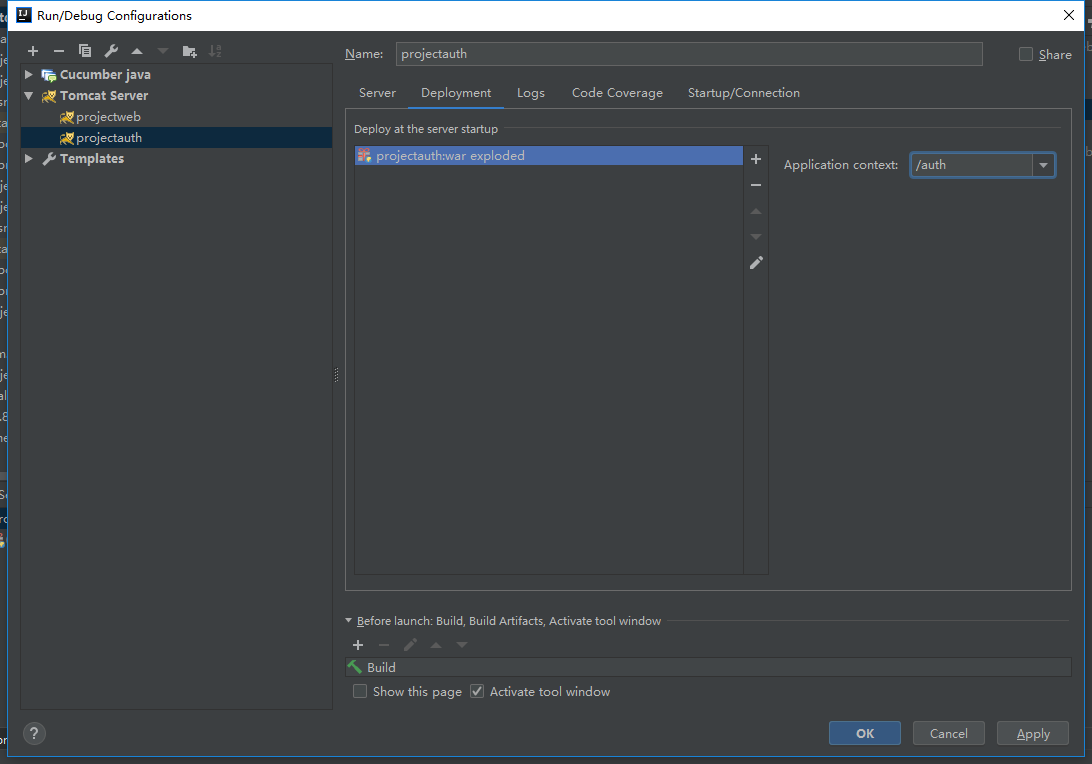The width and height of the screenshot is (1092, 764).
Task: Create new folder for configurations
Action: point(189,51)
